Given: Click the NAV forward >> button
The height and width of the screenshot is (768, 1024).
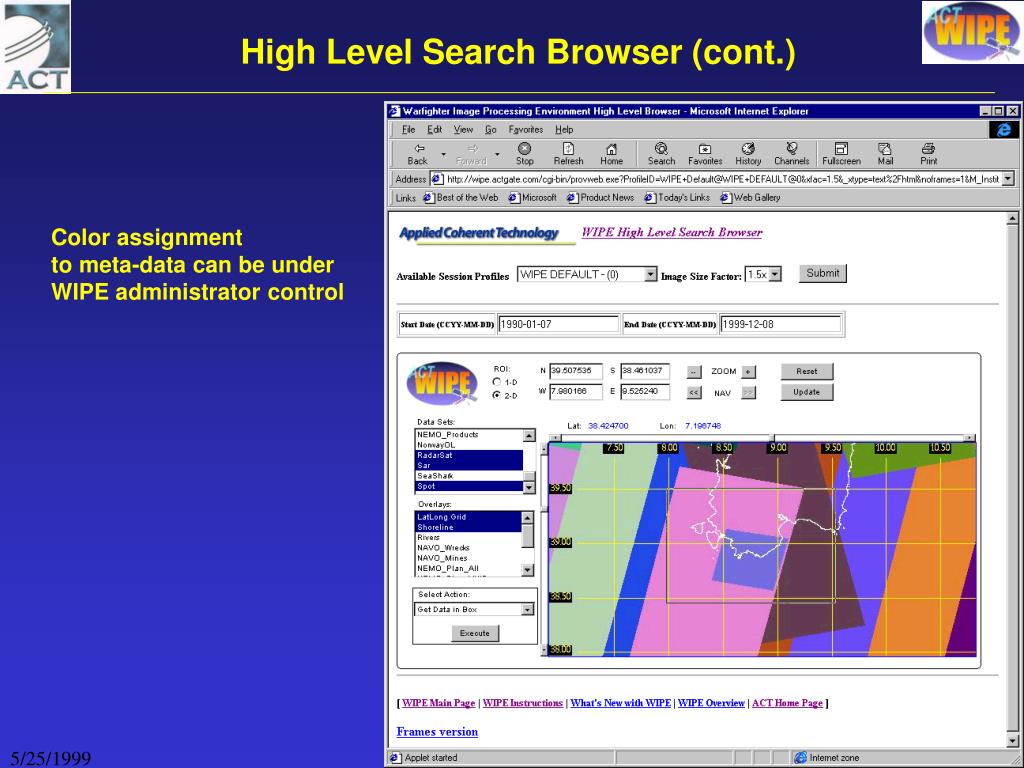Looking at the screenshot, I should click(748, 392).
